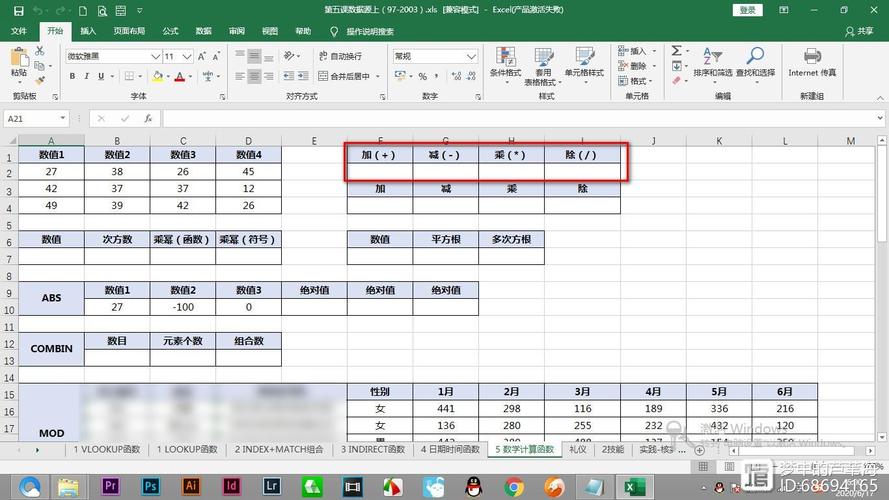Open Illustrator from the taskbar
This screenshot has width=889, height=500.
[191, 486]
